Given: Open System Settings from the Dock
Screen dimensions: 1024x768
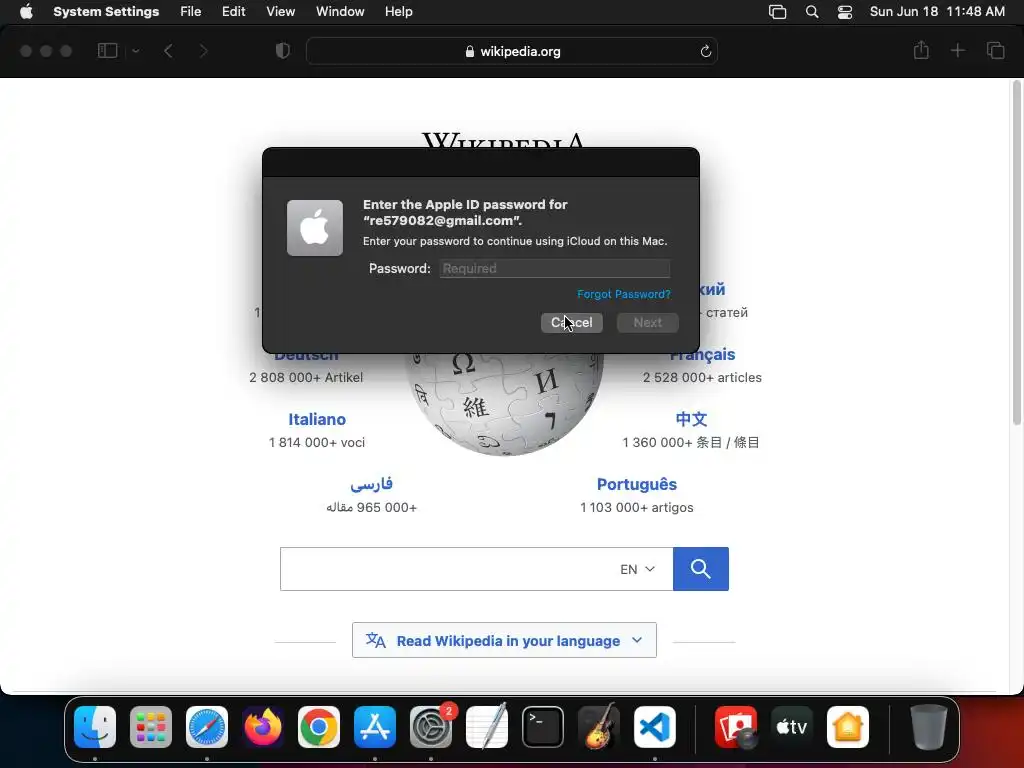Looking at the screenshot, I should click(x=431, y=727).
